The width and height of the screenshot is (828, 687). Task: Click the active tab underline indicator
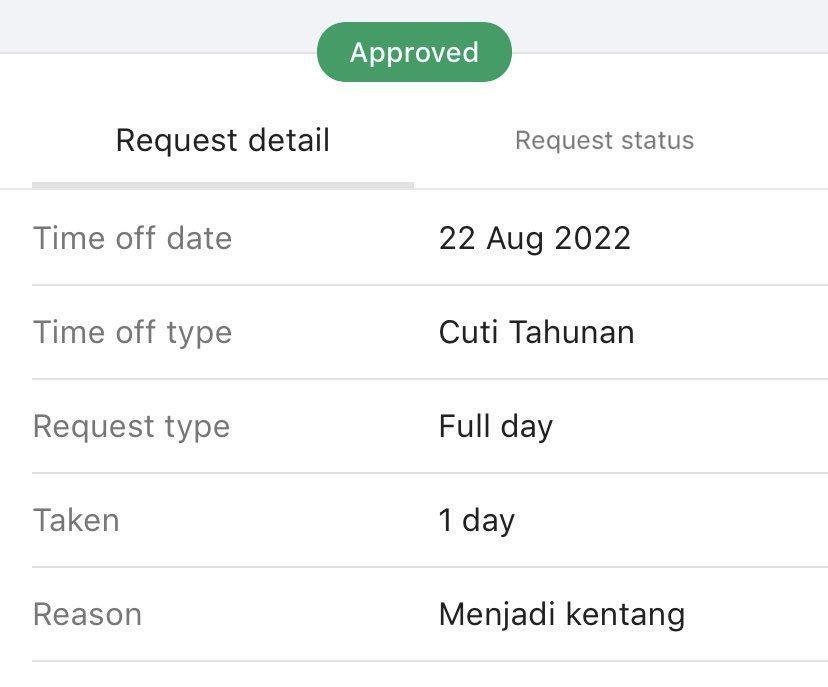pos(223,185)
